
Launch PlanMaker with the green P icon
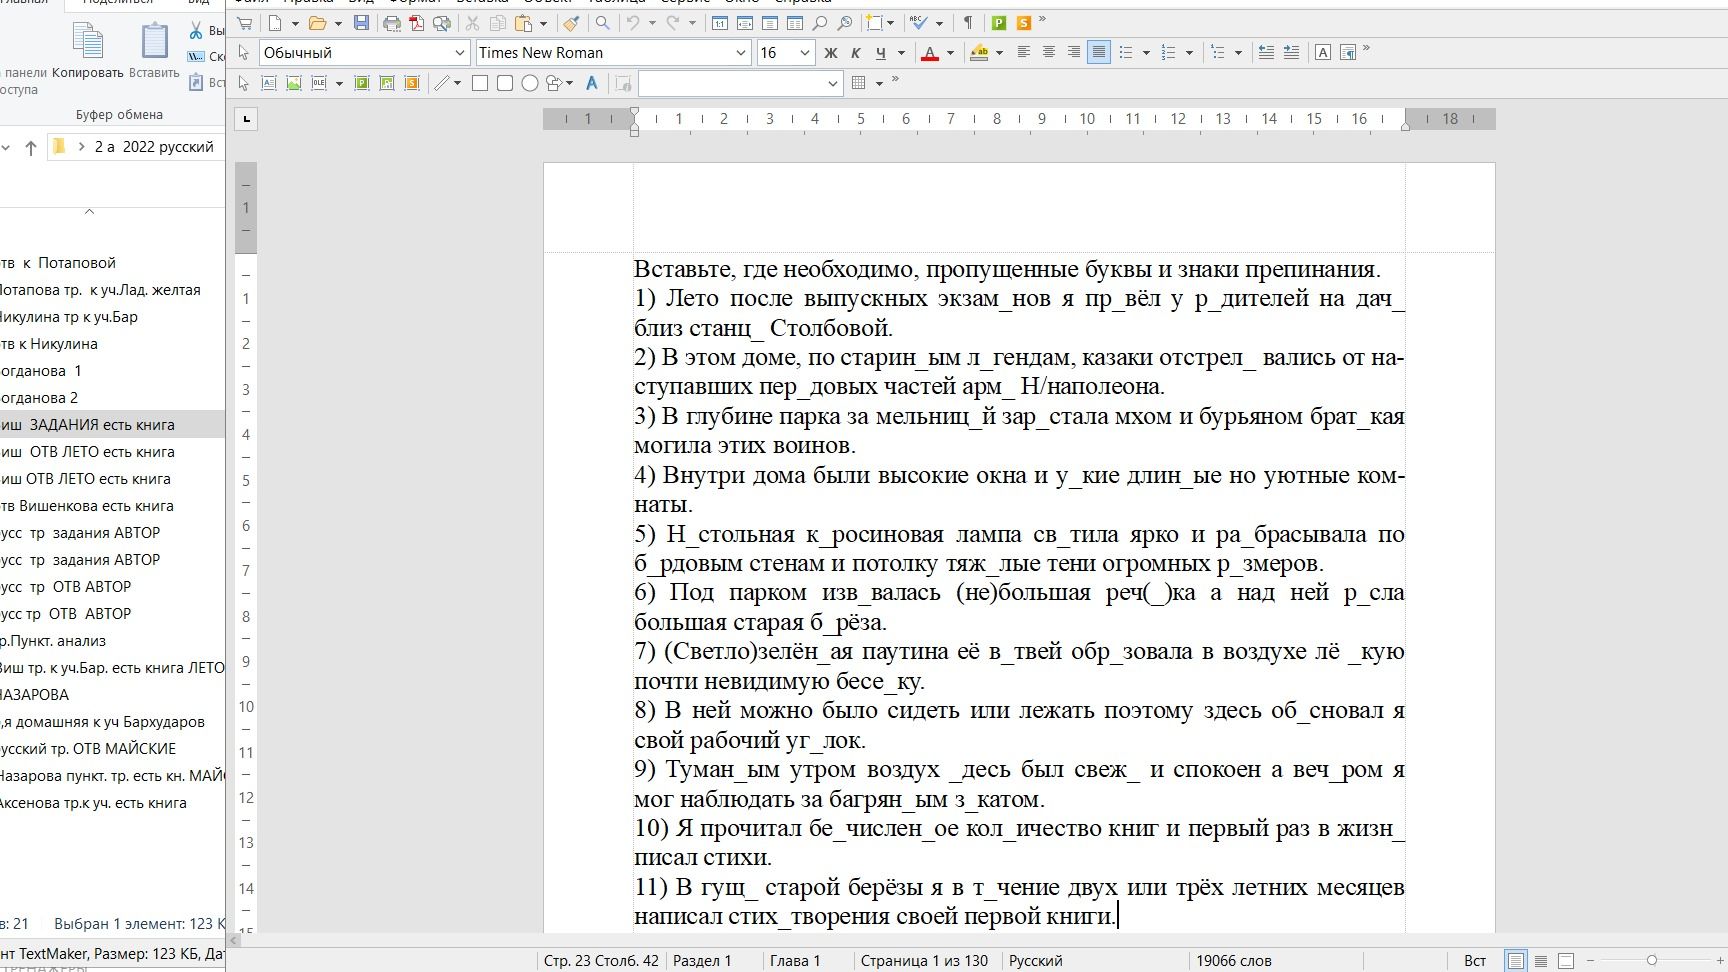[x=998, y=23]
